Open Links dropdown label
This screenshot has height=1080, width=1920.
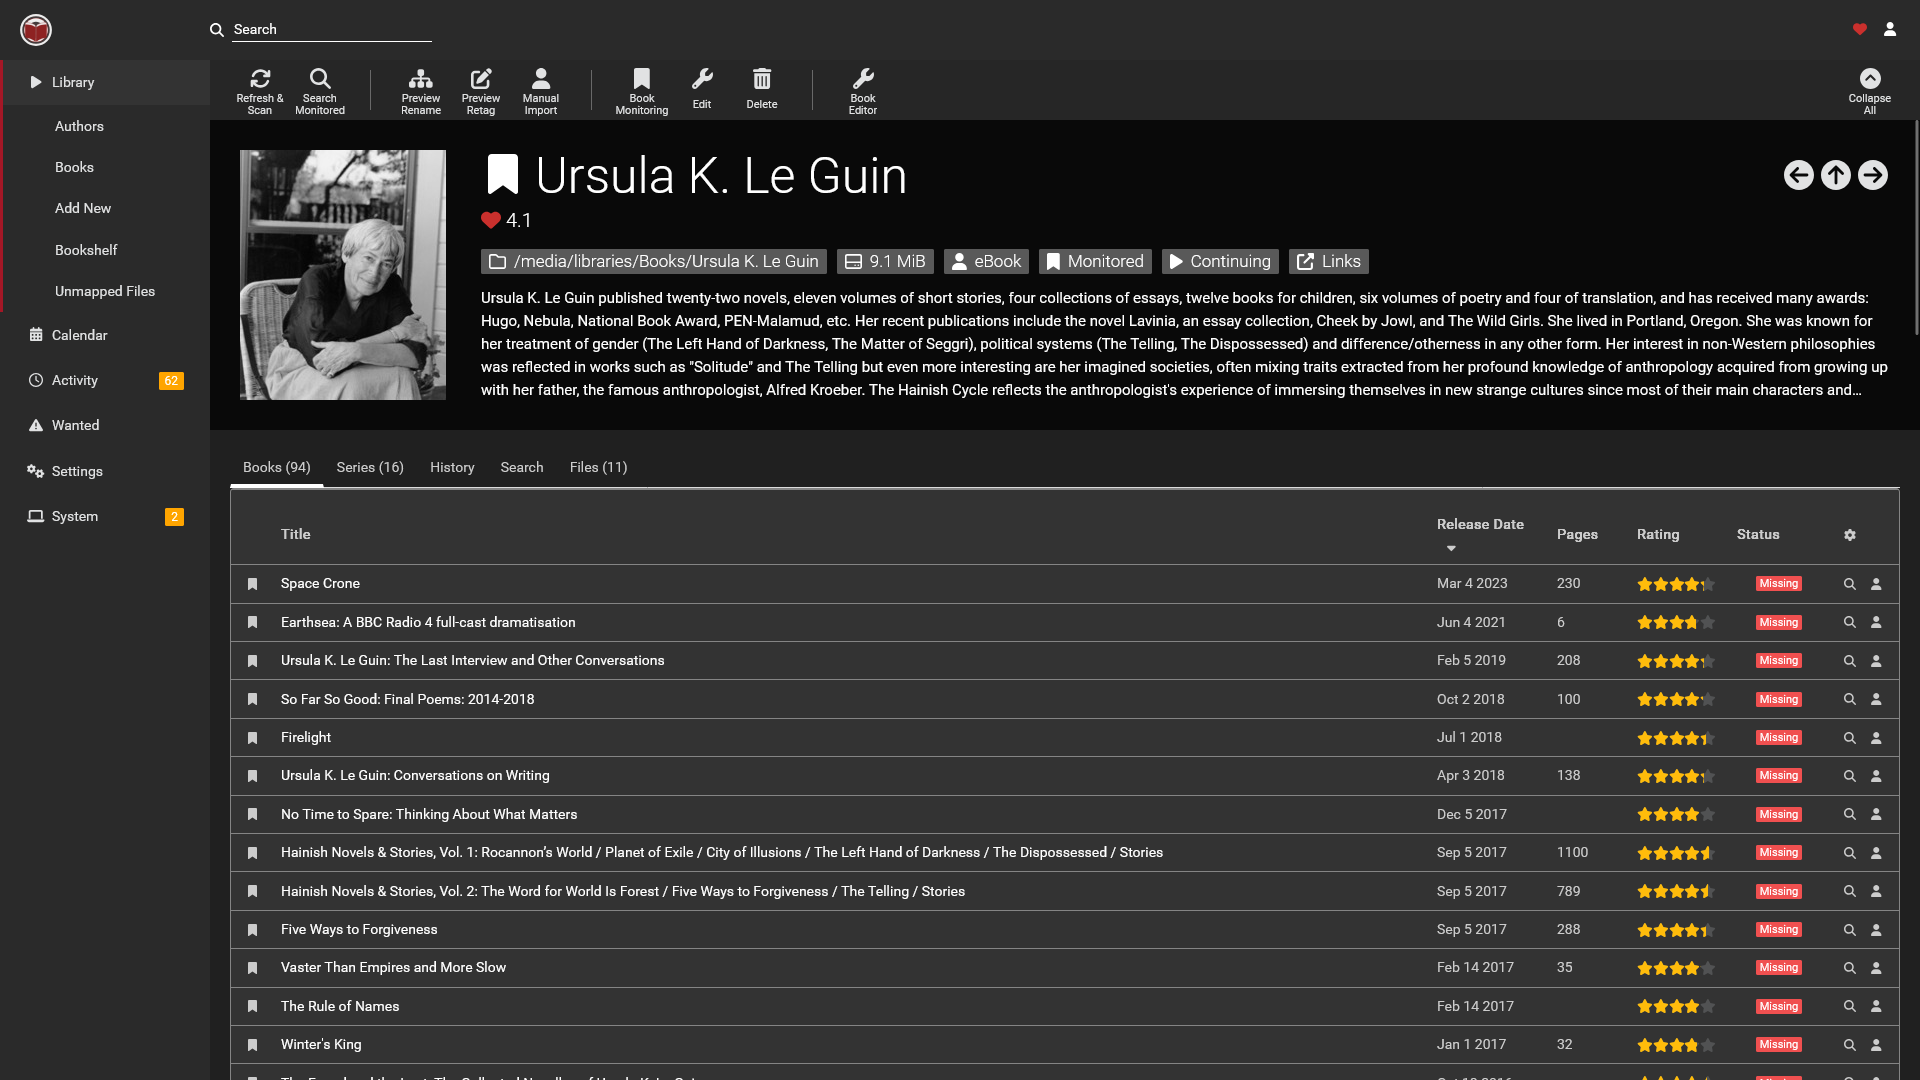click(x=1329, y=261)
